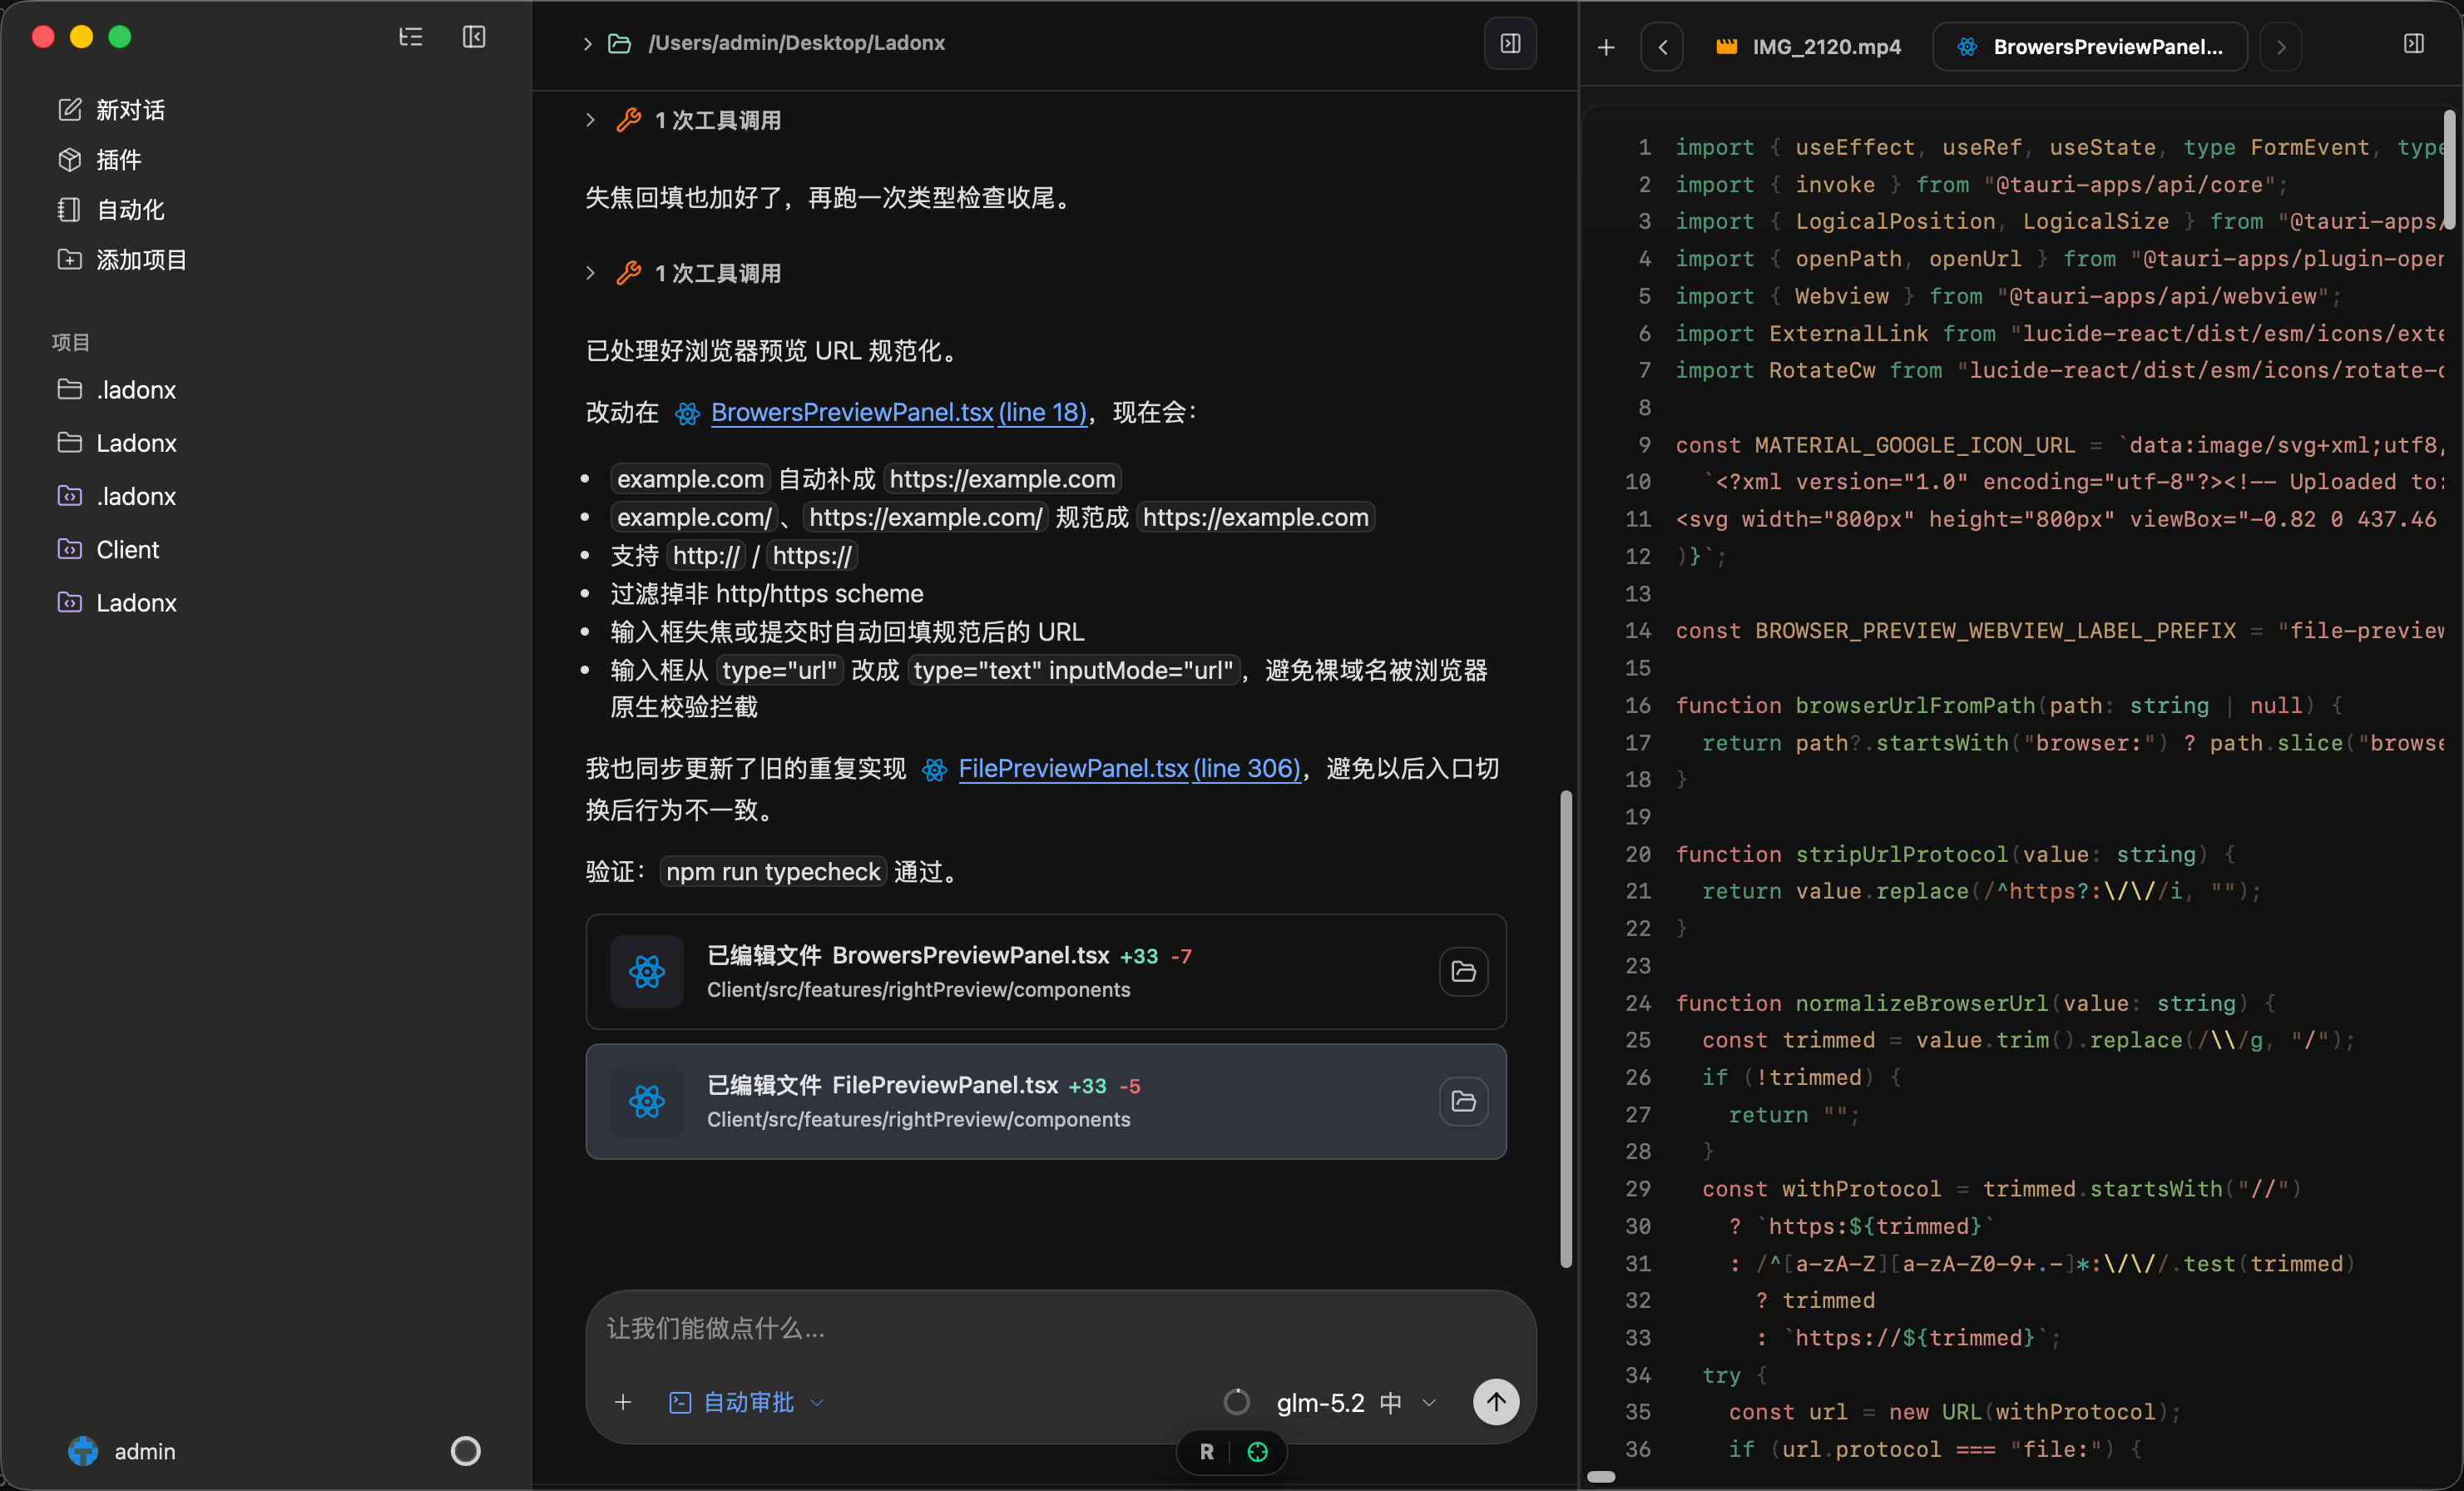Open the 自动化 automation section
Image resolution: width=2464 pixels, height=1491 pixels.
click(x=111, y=210)
